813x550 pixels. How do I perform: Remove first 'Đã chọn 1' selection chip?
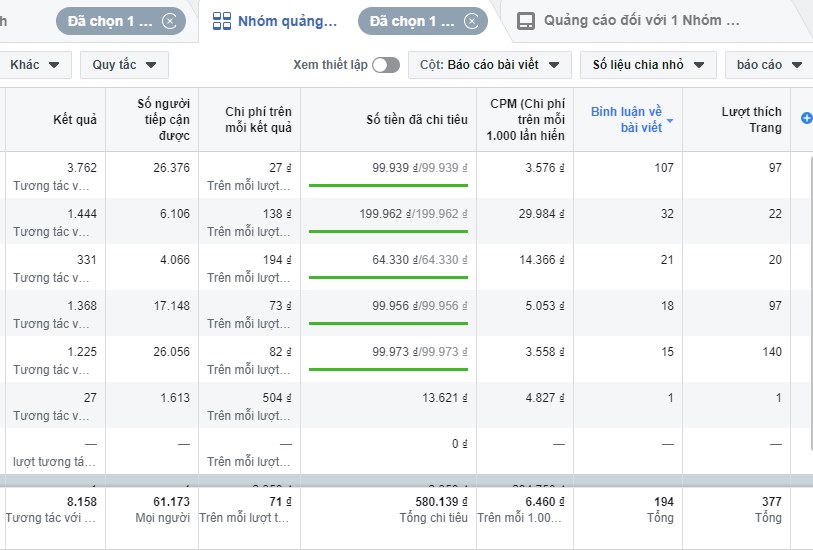(171, 21)
